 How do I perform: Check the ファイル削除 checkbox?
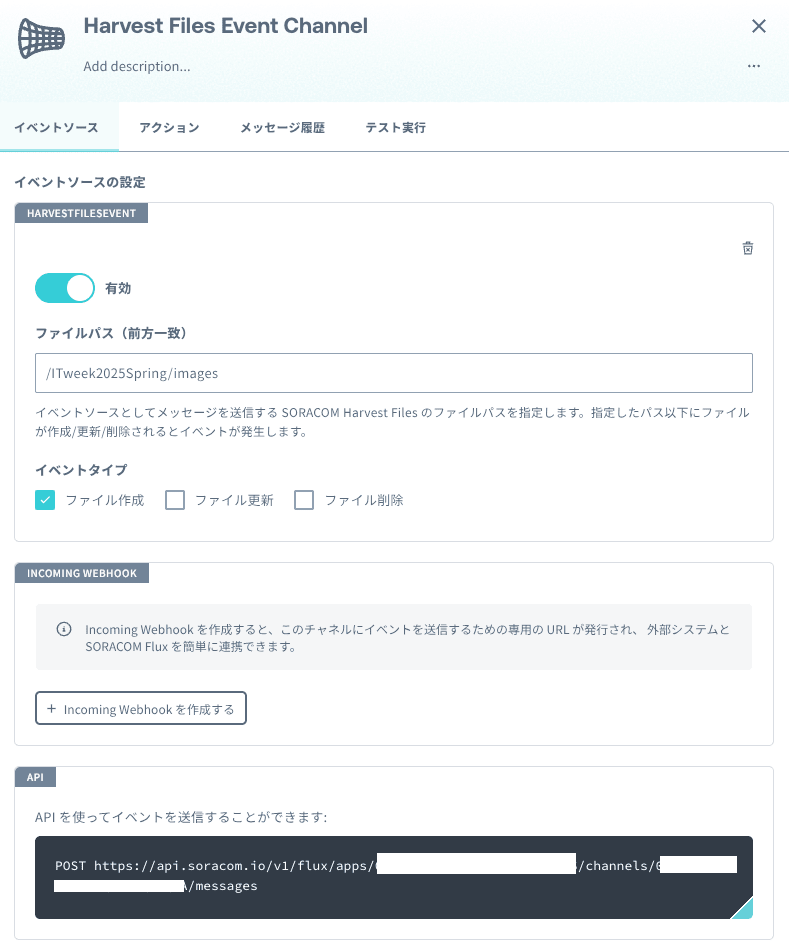304,500
